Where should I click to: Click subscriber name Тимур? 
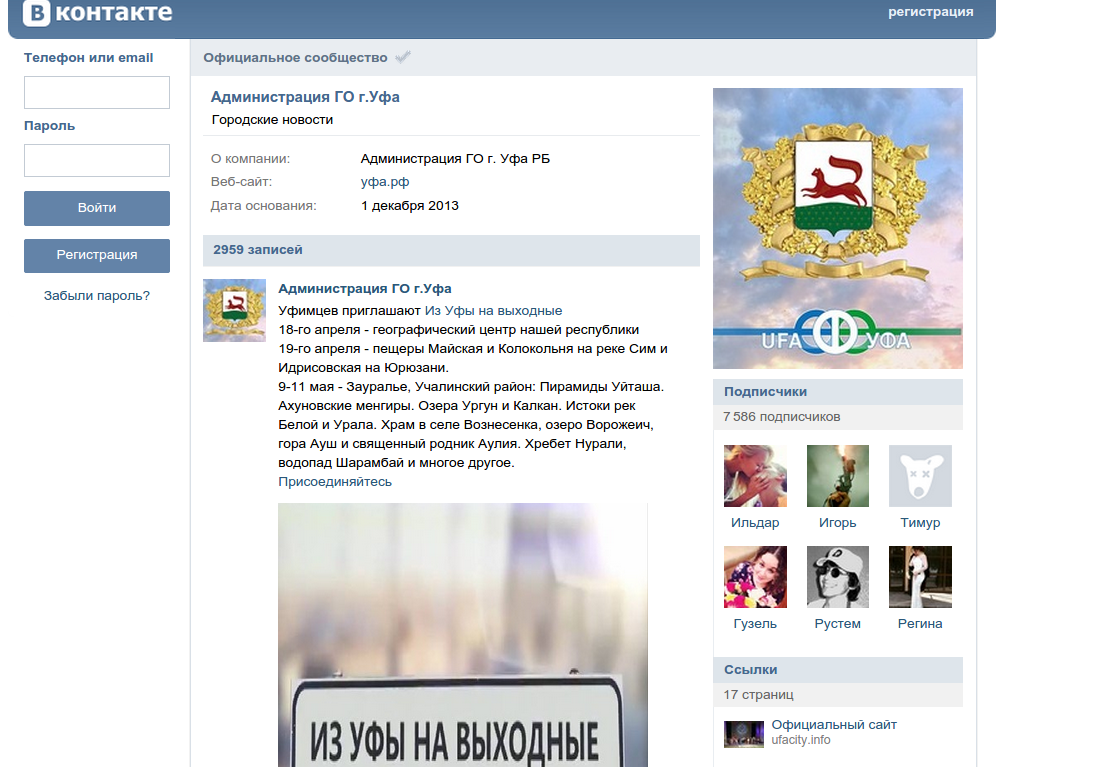[x=920, y=523]
